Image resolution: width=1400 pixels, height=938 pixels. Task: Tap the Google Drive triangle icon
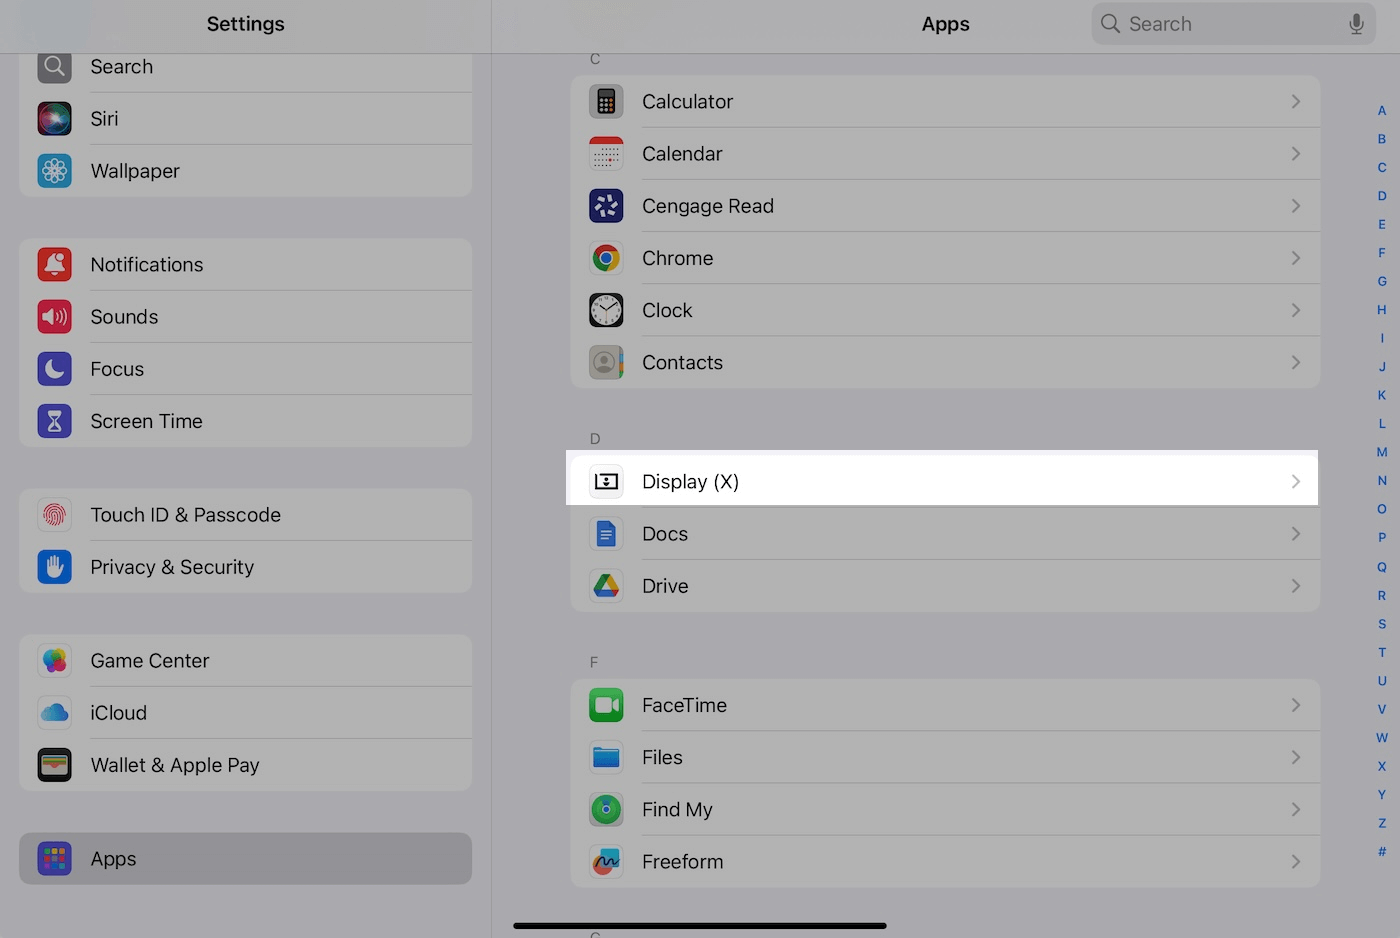point(606,585)
